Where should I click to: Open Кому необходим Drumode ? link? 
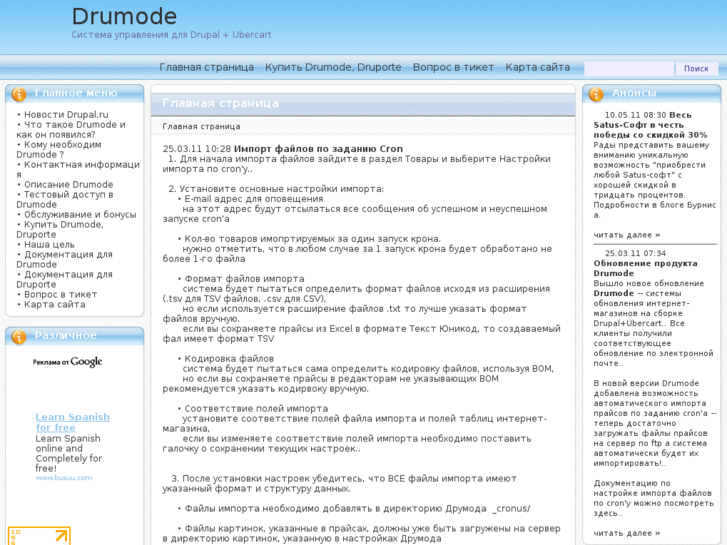tap(59, 149)
